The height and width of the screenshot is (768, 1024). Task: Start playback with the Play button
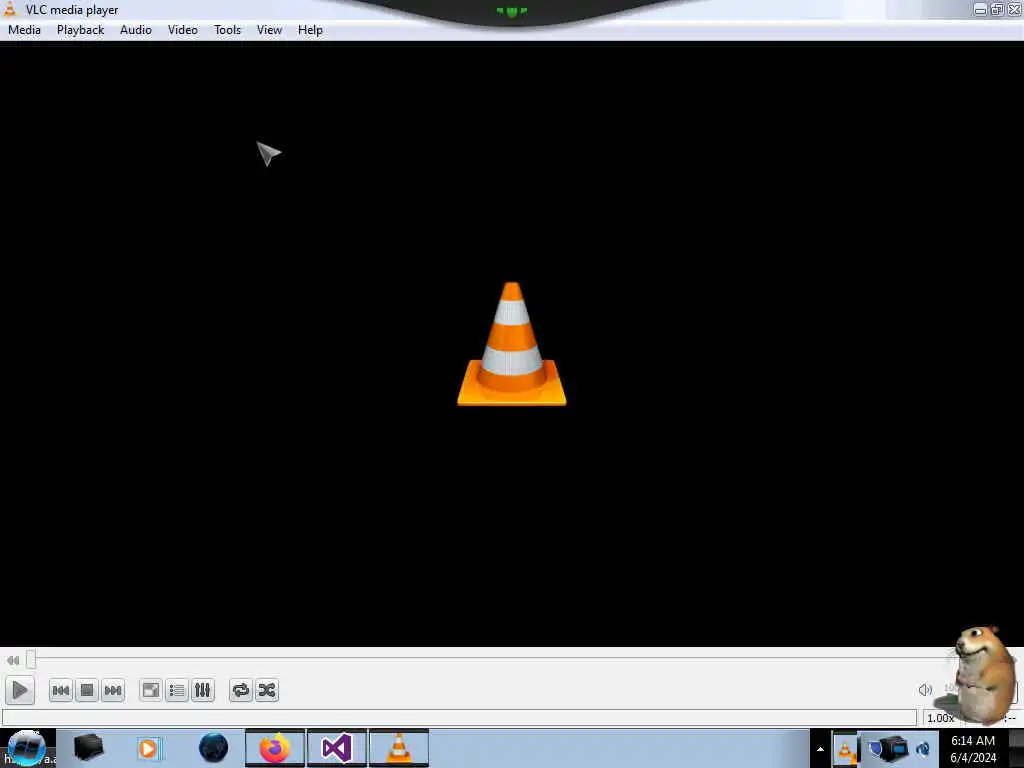point(20,690)
